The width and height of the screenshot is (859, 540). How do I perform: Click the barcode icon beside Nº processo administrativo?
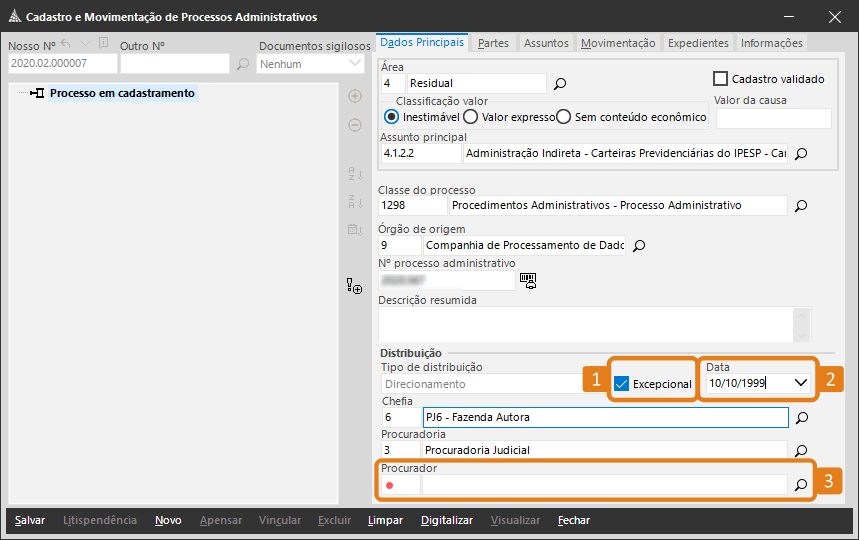[x=528, y=281]
